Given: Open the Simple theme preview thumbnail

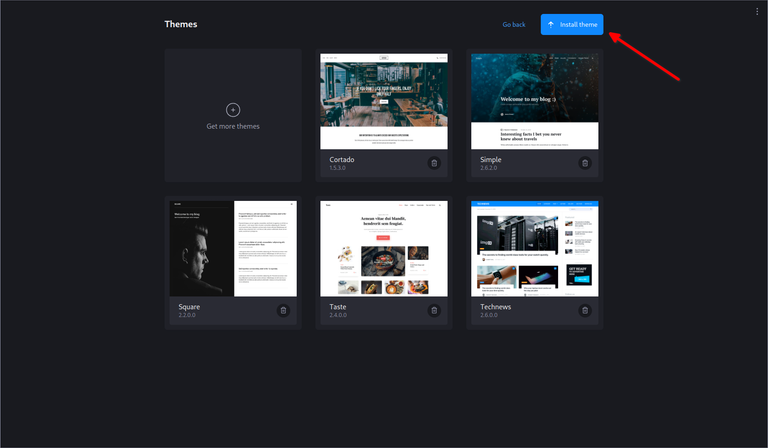Looking at the screenshot, I should coord(535,101).
